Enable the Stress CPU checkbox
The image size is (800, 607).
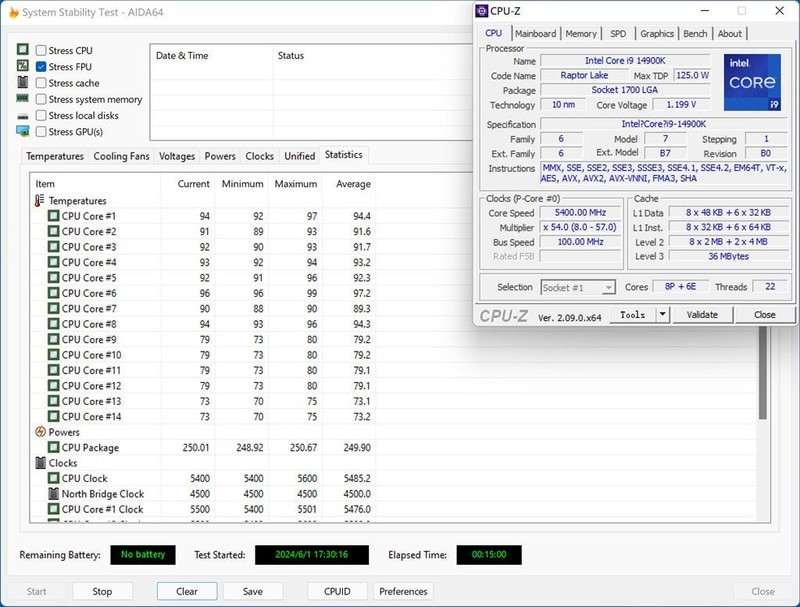[x=41, y=51]
